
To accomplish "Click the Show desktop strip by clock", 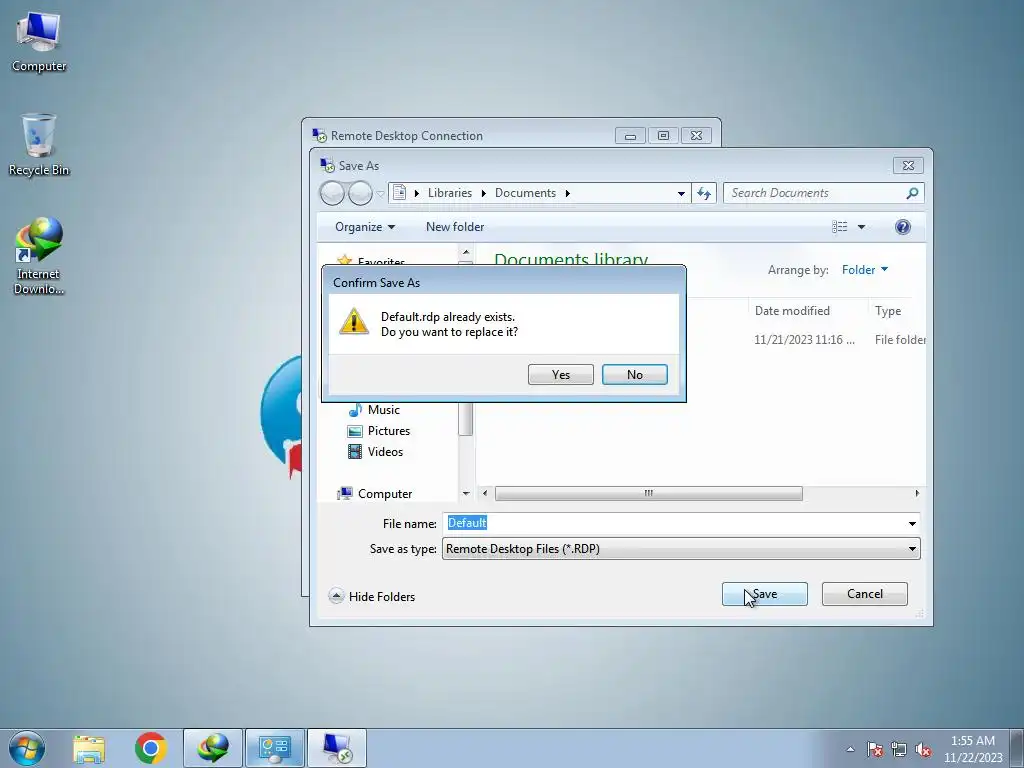I will (1017, 748).
